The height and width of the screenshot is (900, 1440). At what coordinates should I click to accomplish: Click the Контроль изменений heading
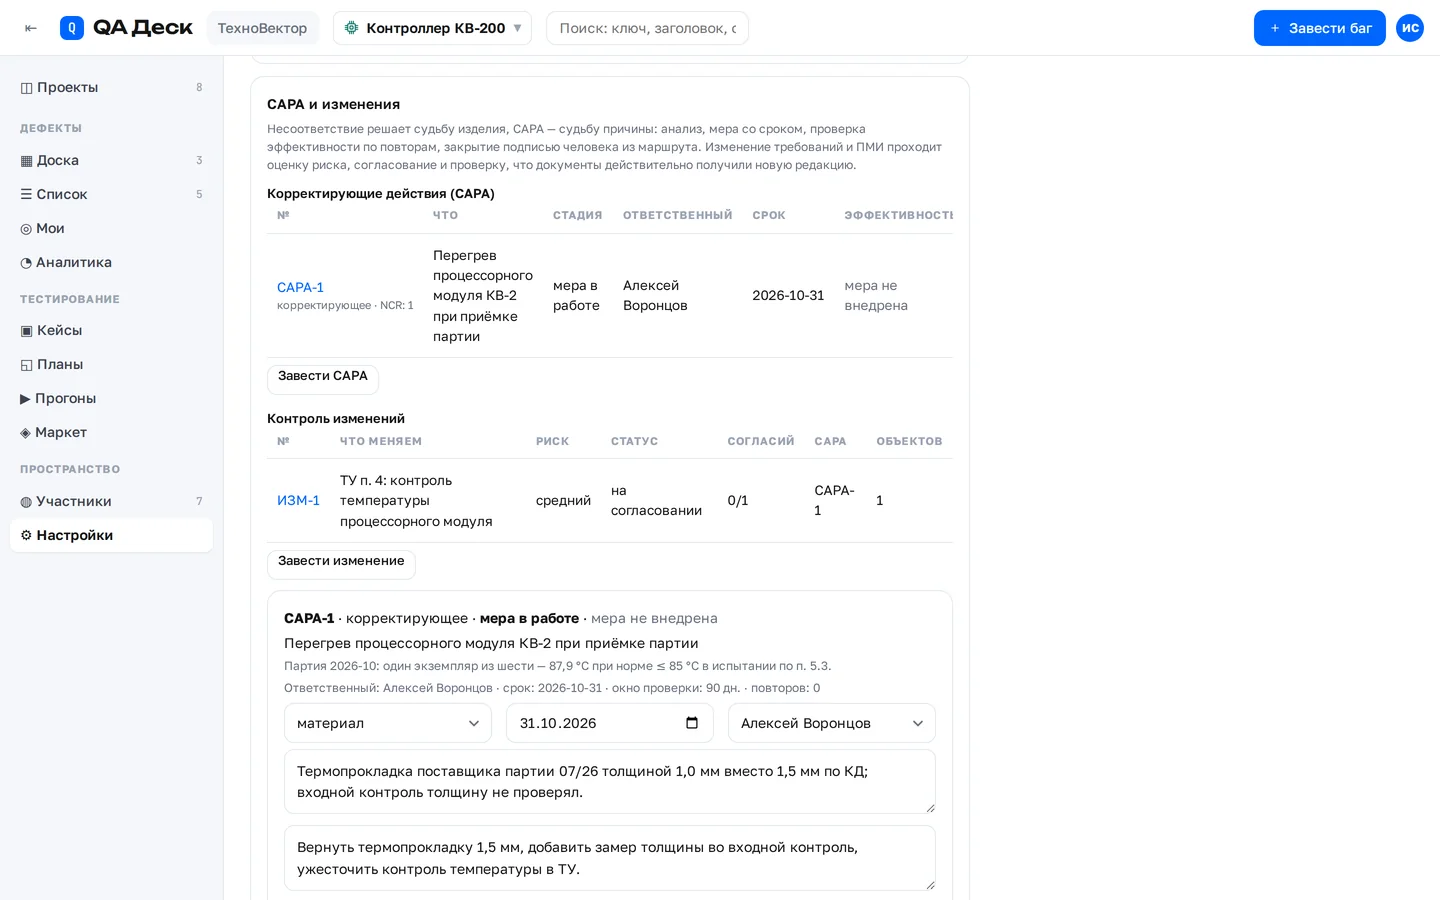click(336, 419)
